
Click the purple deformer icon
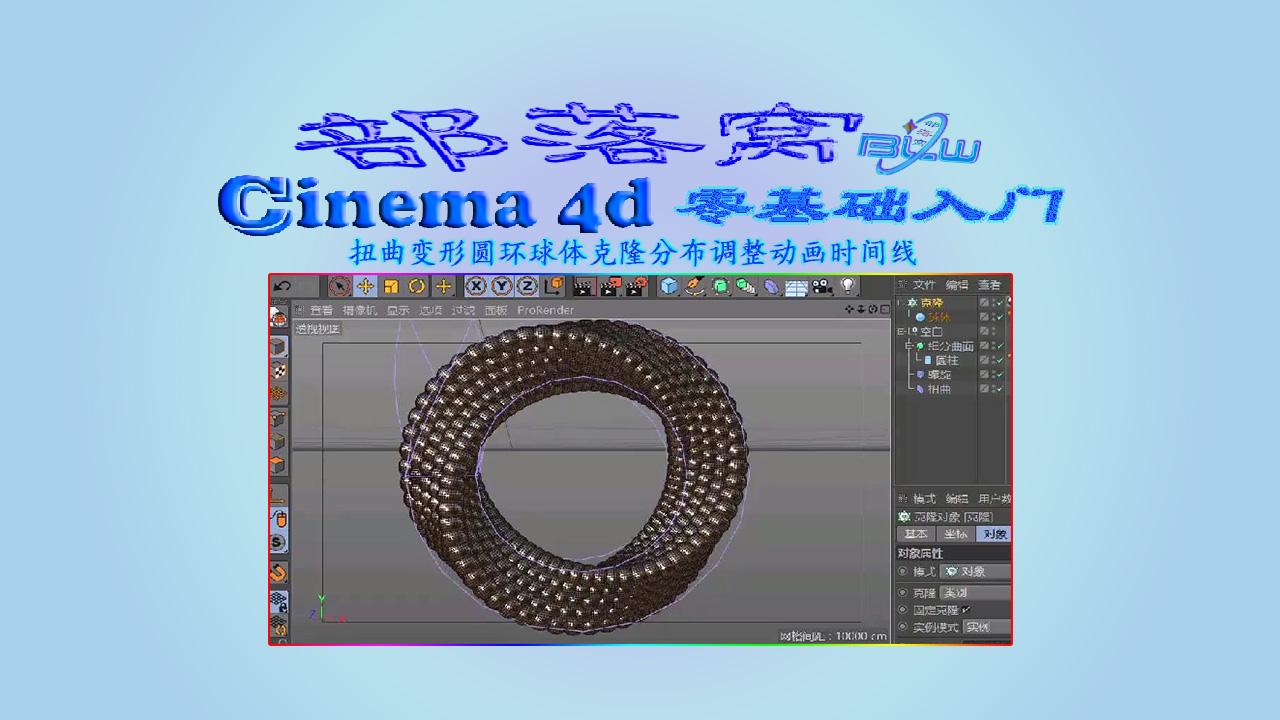pos(771,287)
